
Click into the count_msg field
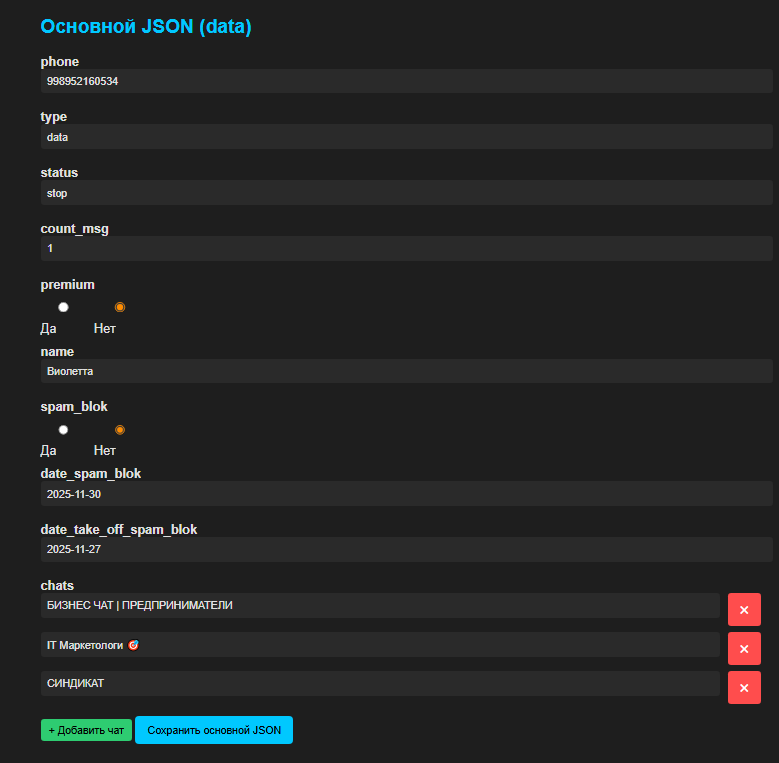406,248
